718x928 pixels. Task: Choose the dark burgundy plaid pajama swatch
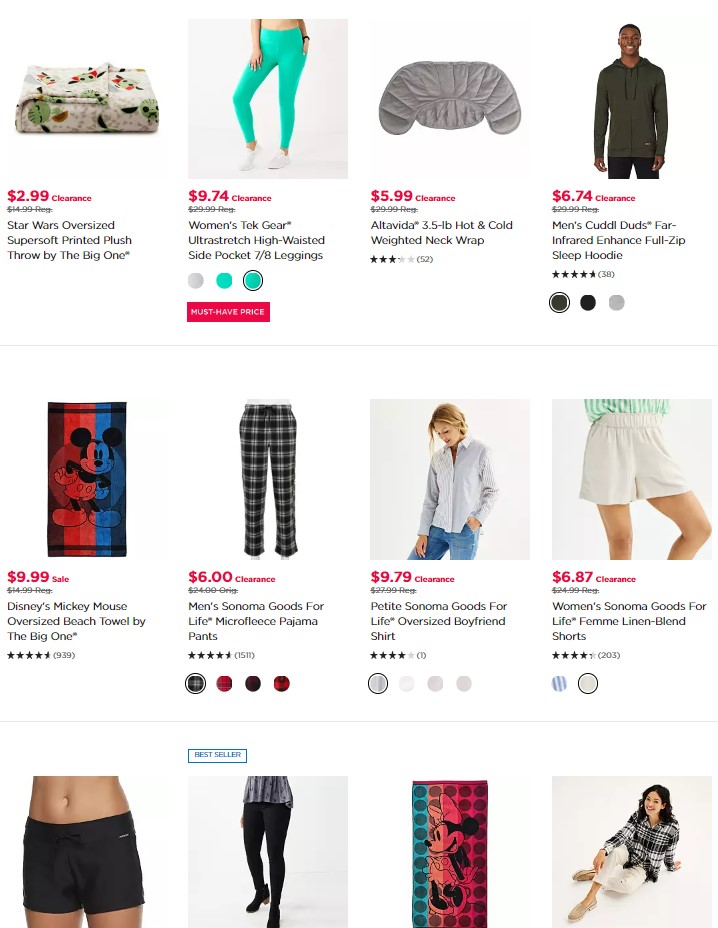[253, 684]
